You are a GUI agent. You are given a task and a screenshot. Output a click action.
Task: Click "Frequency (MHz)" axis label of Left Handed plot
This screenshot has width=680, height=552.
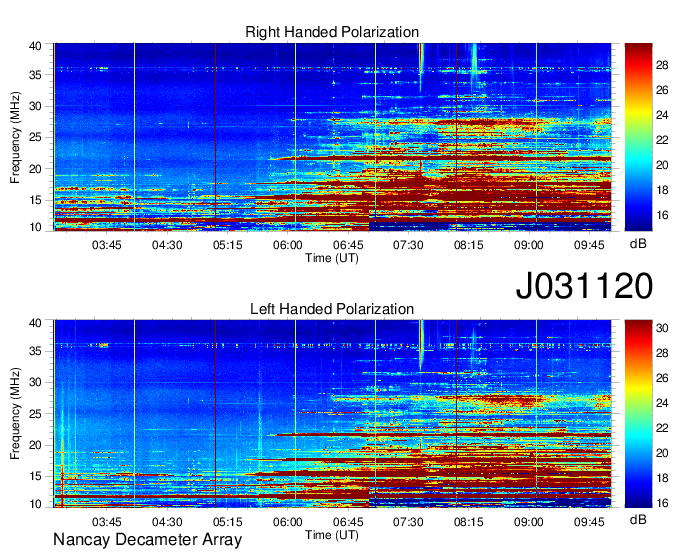pyautogui.click(x=15, y=414)
